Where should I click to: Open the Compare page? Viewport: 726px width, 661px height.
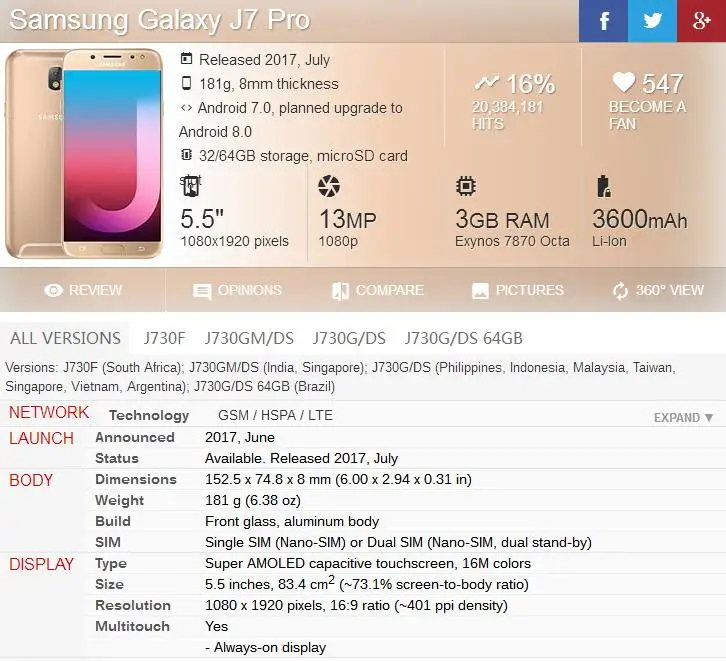pyautogui.click(x=378, y=290)
